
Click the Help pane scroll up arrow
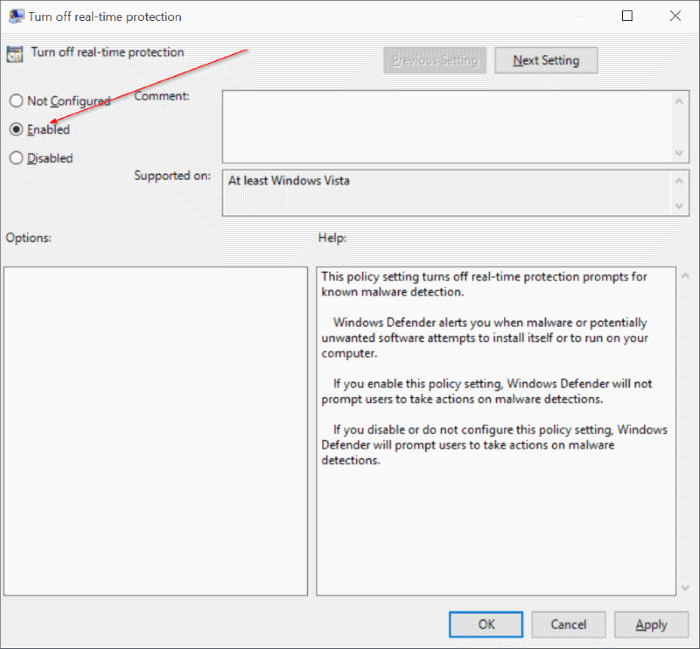pos(686,277)
